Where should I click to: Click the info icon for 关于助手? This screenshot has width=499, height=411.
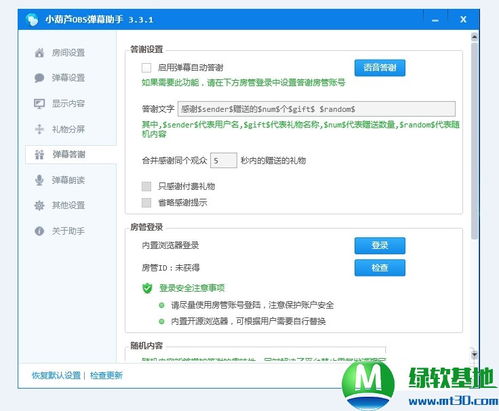point(39,231)
